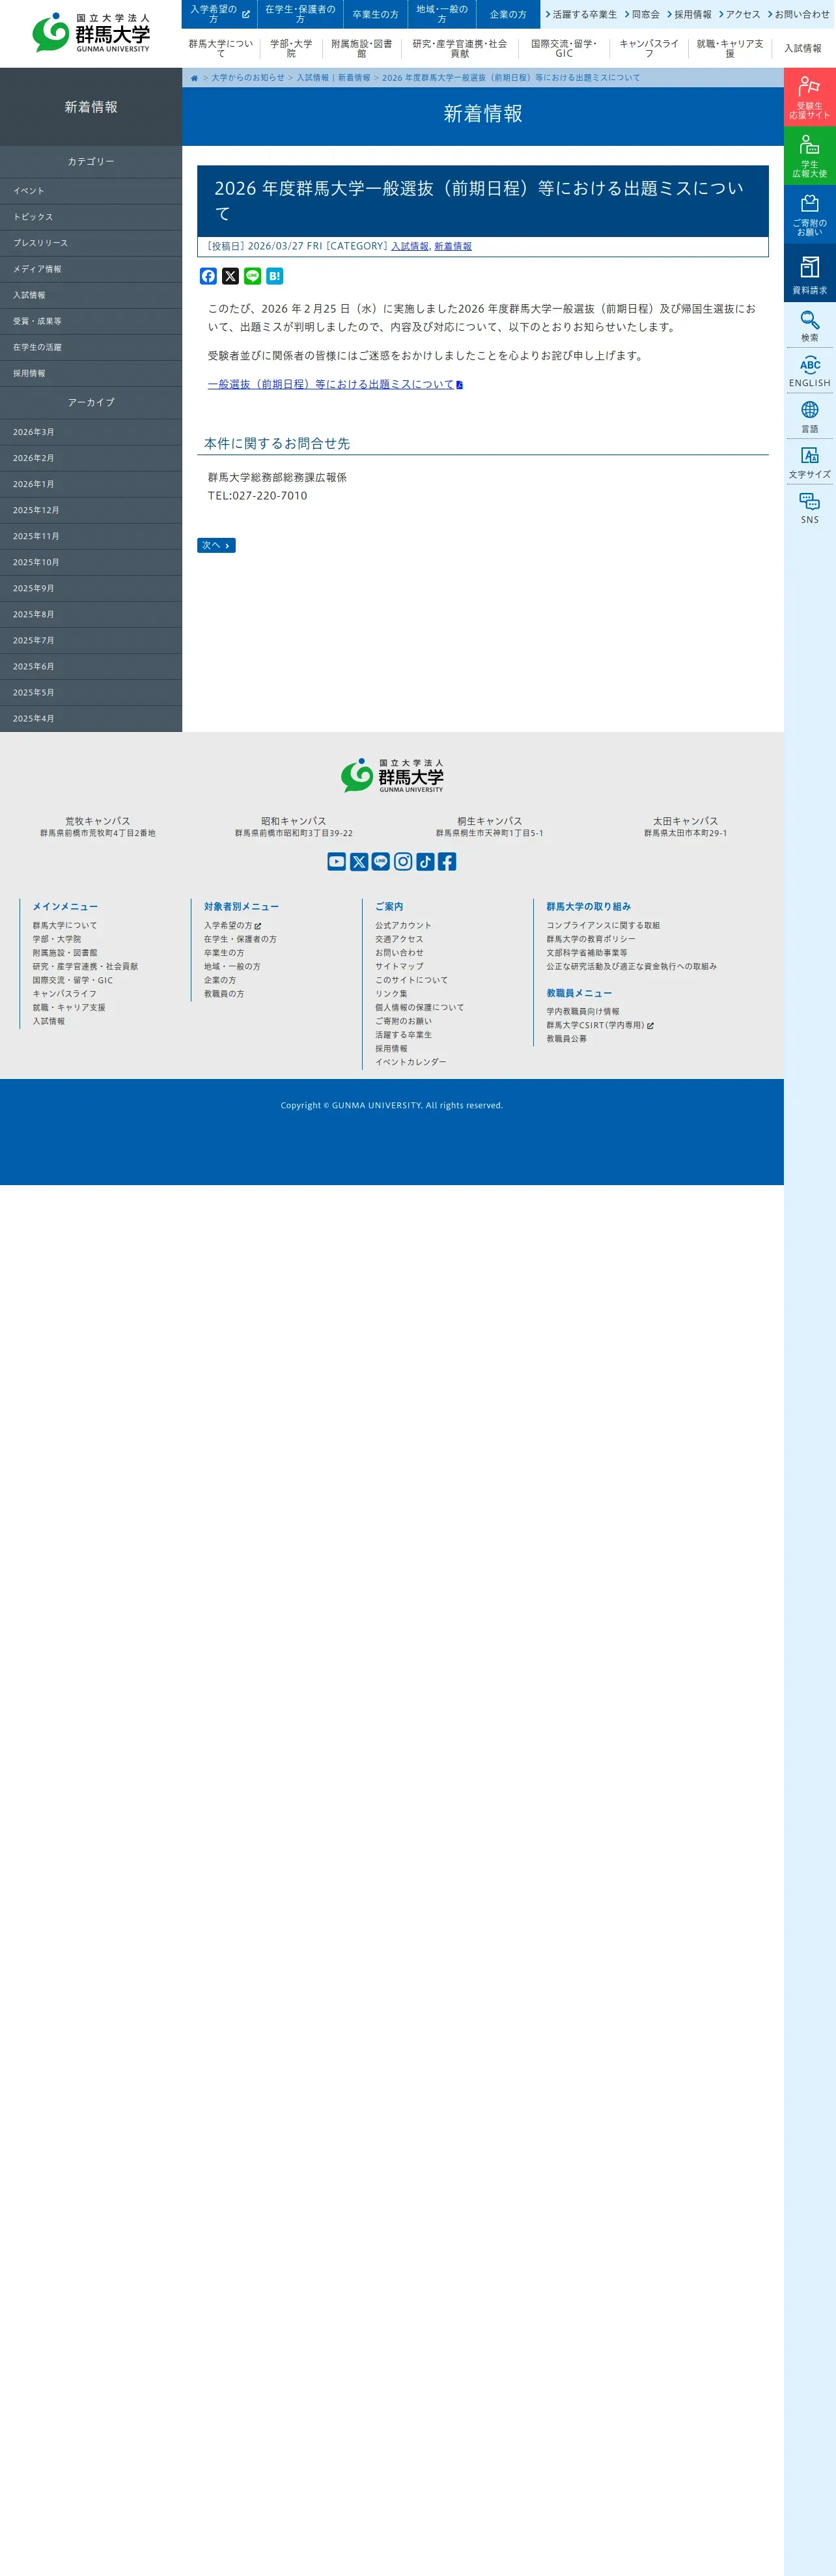Select 企業の方 tab
The width and height of the screenshot is (836, 2576).
point(508,14)
